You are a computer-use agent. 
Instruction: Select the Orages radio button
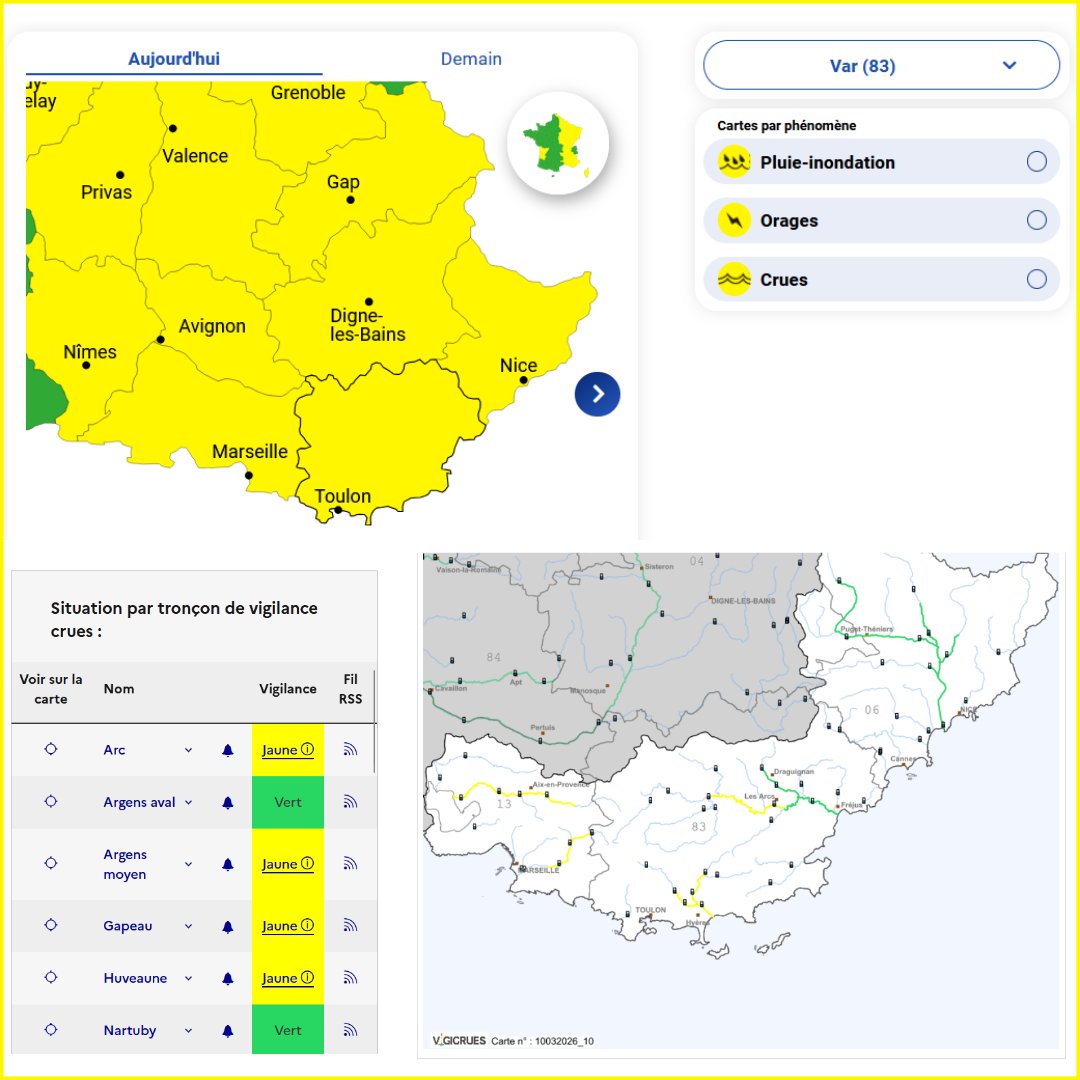[x=1036, y=220]
